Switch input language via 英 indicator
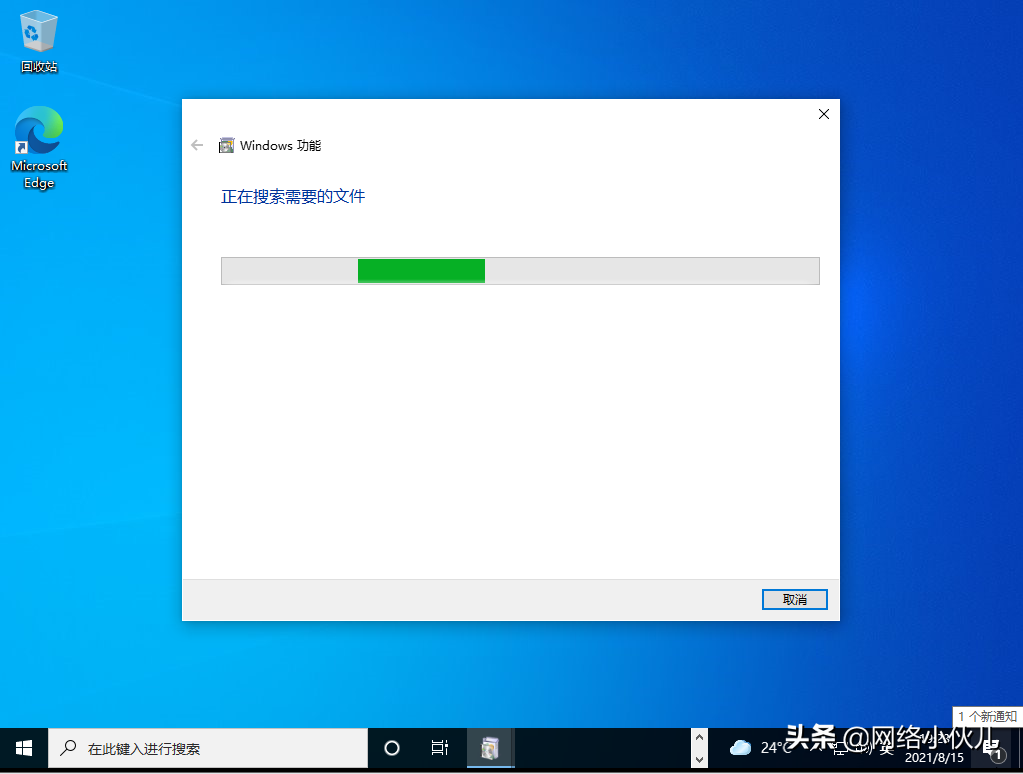The height and width of the screenshot is (774, 1023). (886, 749)
